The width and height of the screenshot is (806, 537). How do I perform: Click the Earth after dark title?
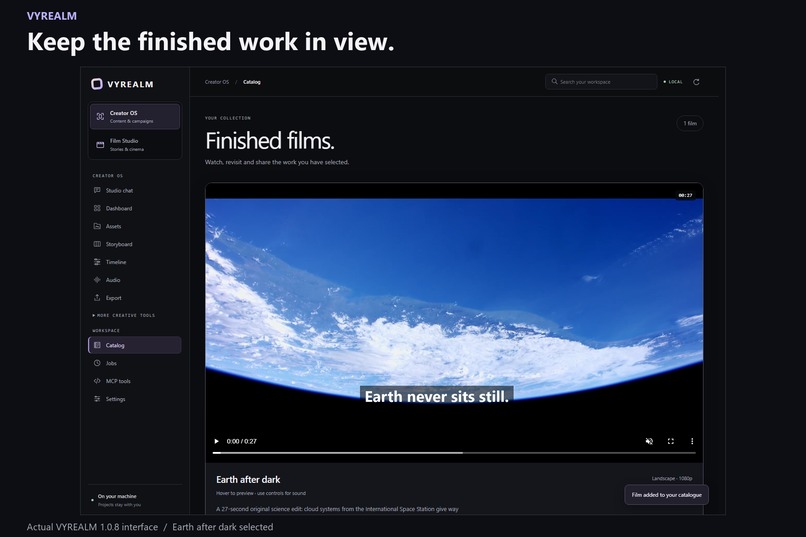pyautogui.click(x=248, y=479)
